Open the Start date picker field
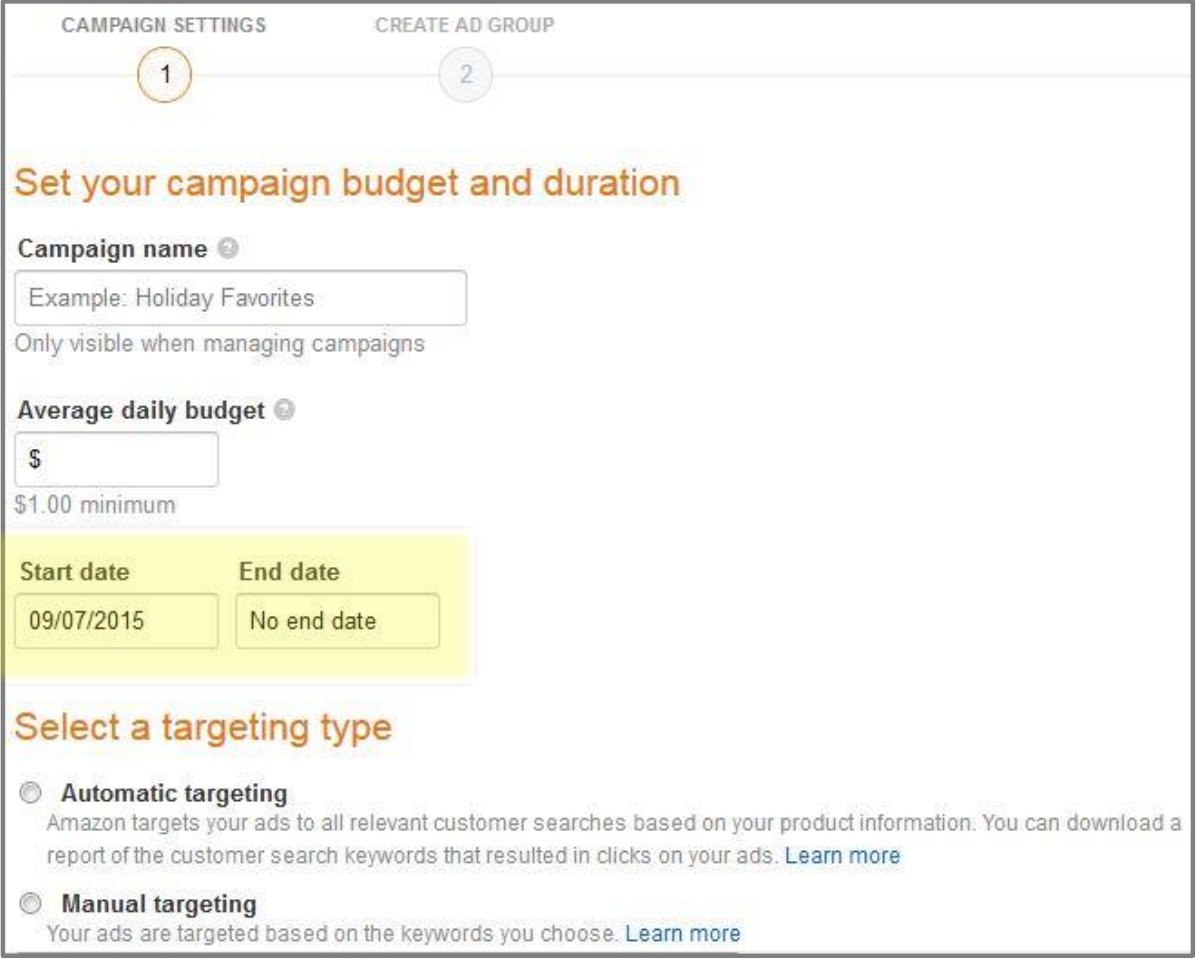1196x960 pixels. (117, 621)
